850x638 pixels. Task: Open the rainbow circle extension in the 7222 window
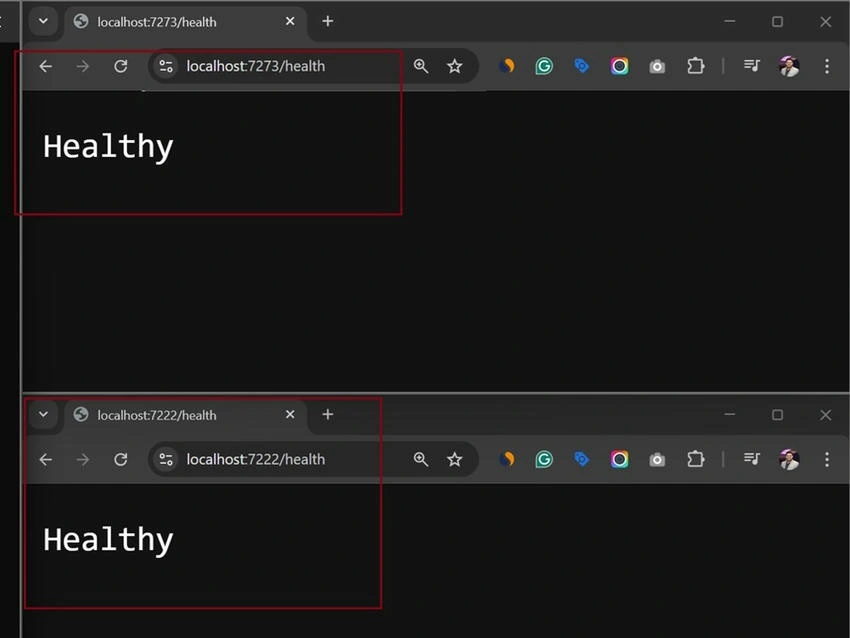tap(619, 460)
